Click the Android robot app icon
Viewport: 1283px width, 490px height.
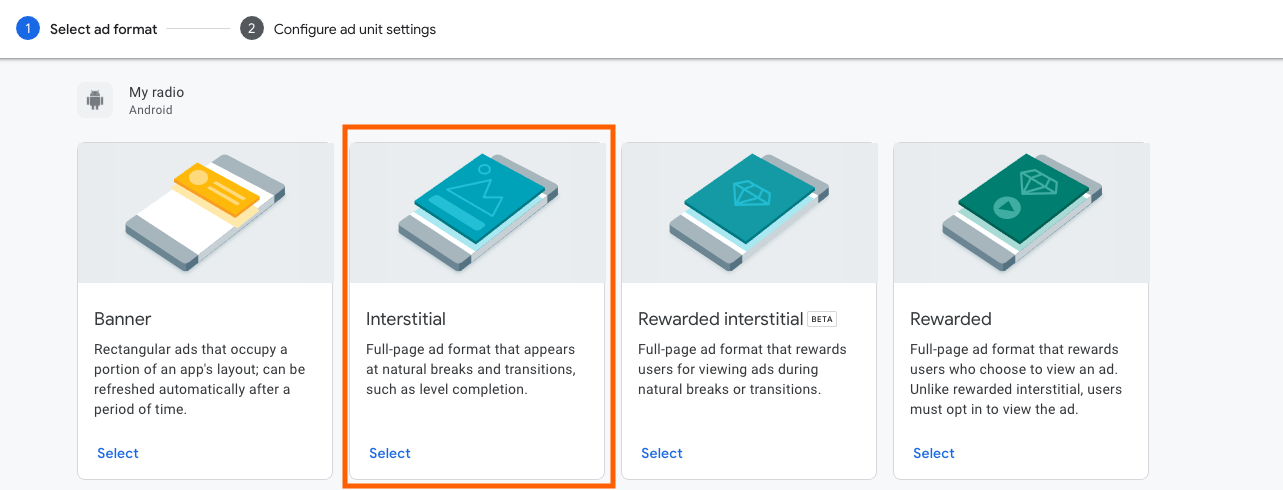pos(96,100)
